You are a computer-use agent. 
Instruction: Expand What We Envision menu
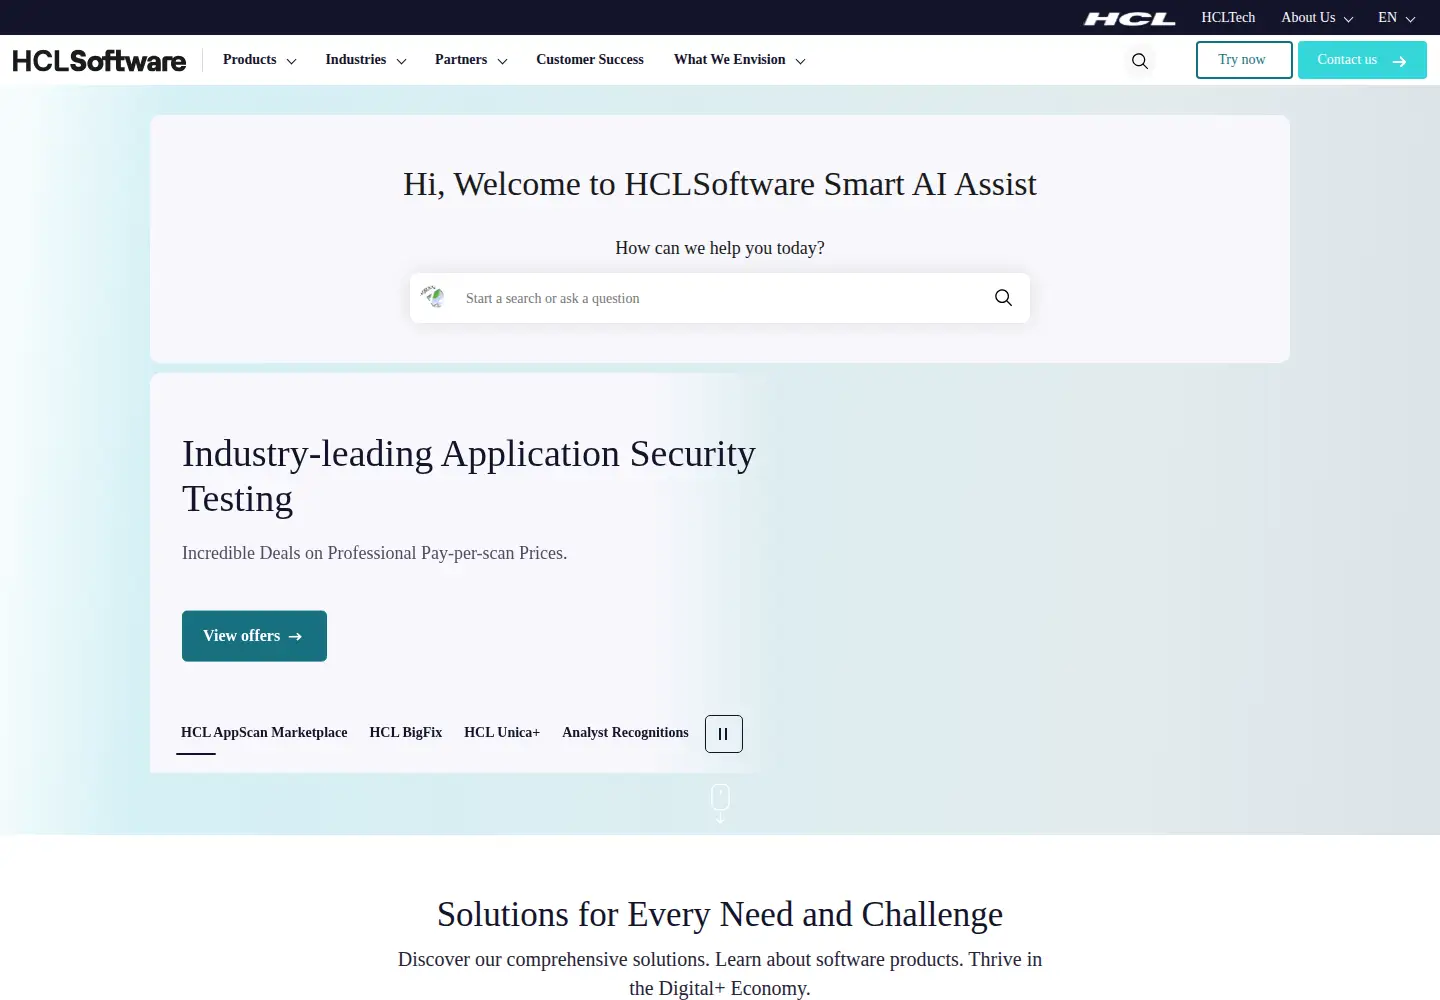tap(740, 60)
